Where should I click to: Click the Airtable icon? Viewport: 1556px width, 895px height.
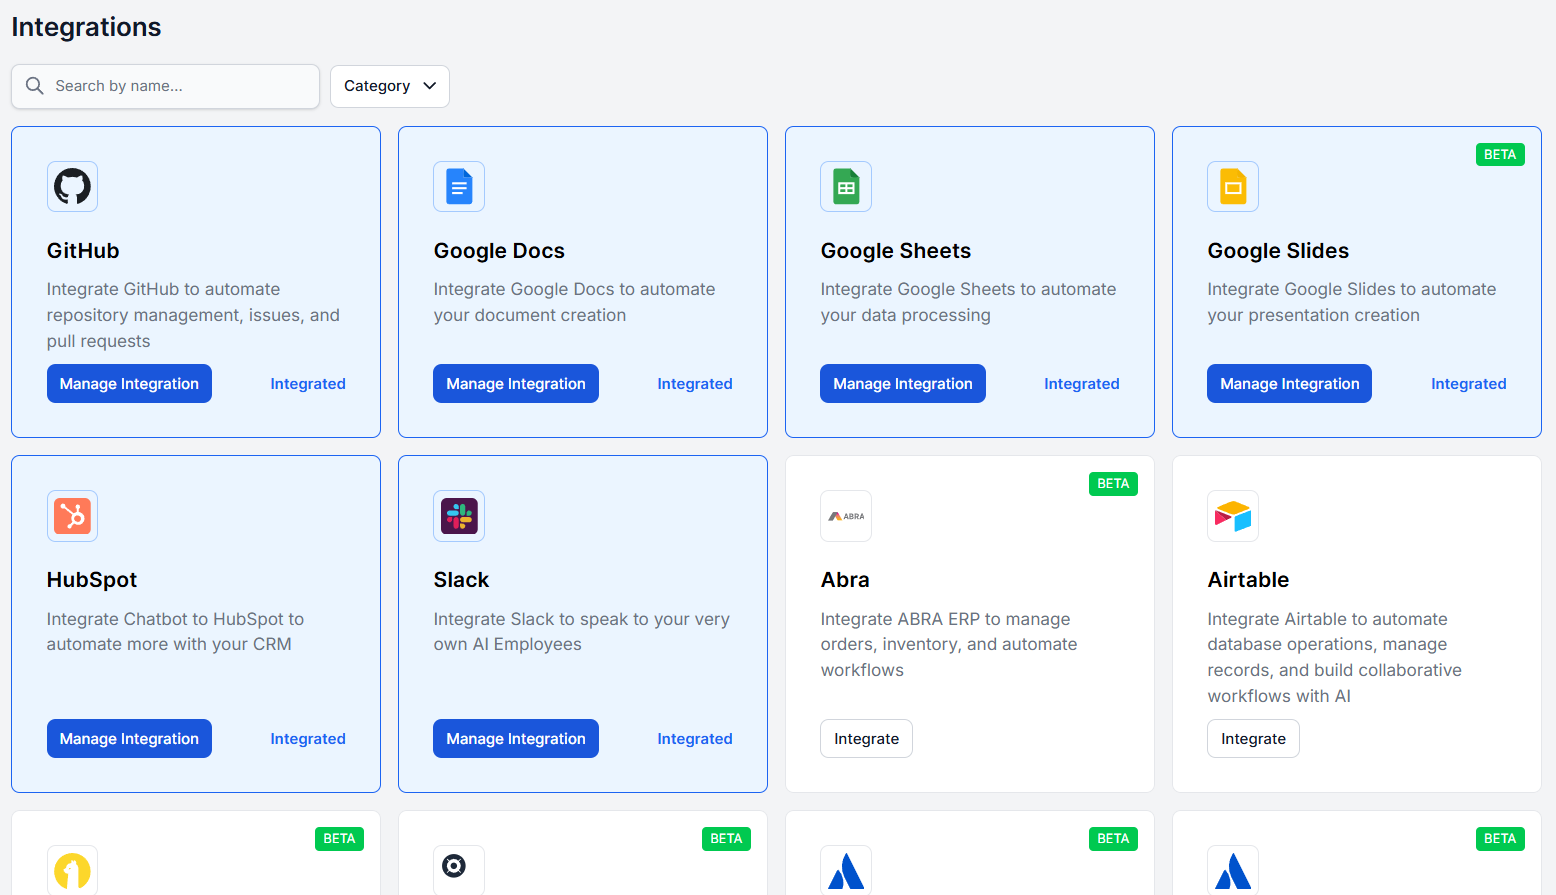[1233, 516]
